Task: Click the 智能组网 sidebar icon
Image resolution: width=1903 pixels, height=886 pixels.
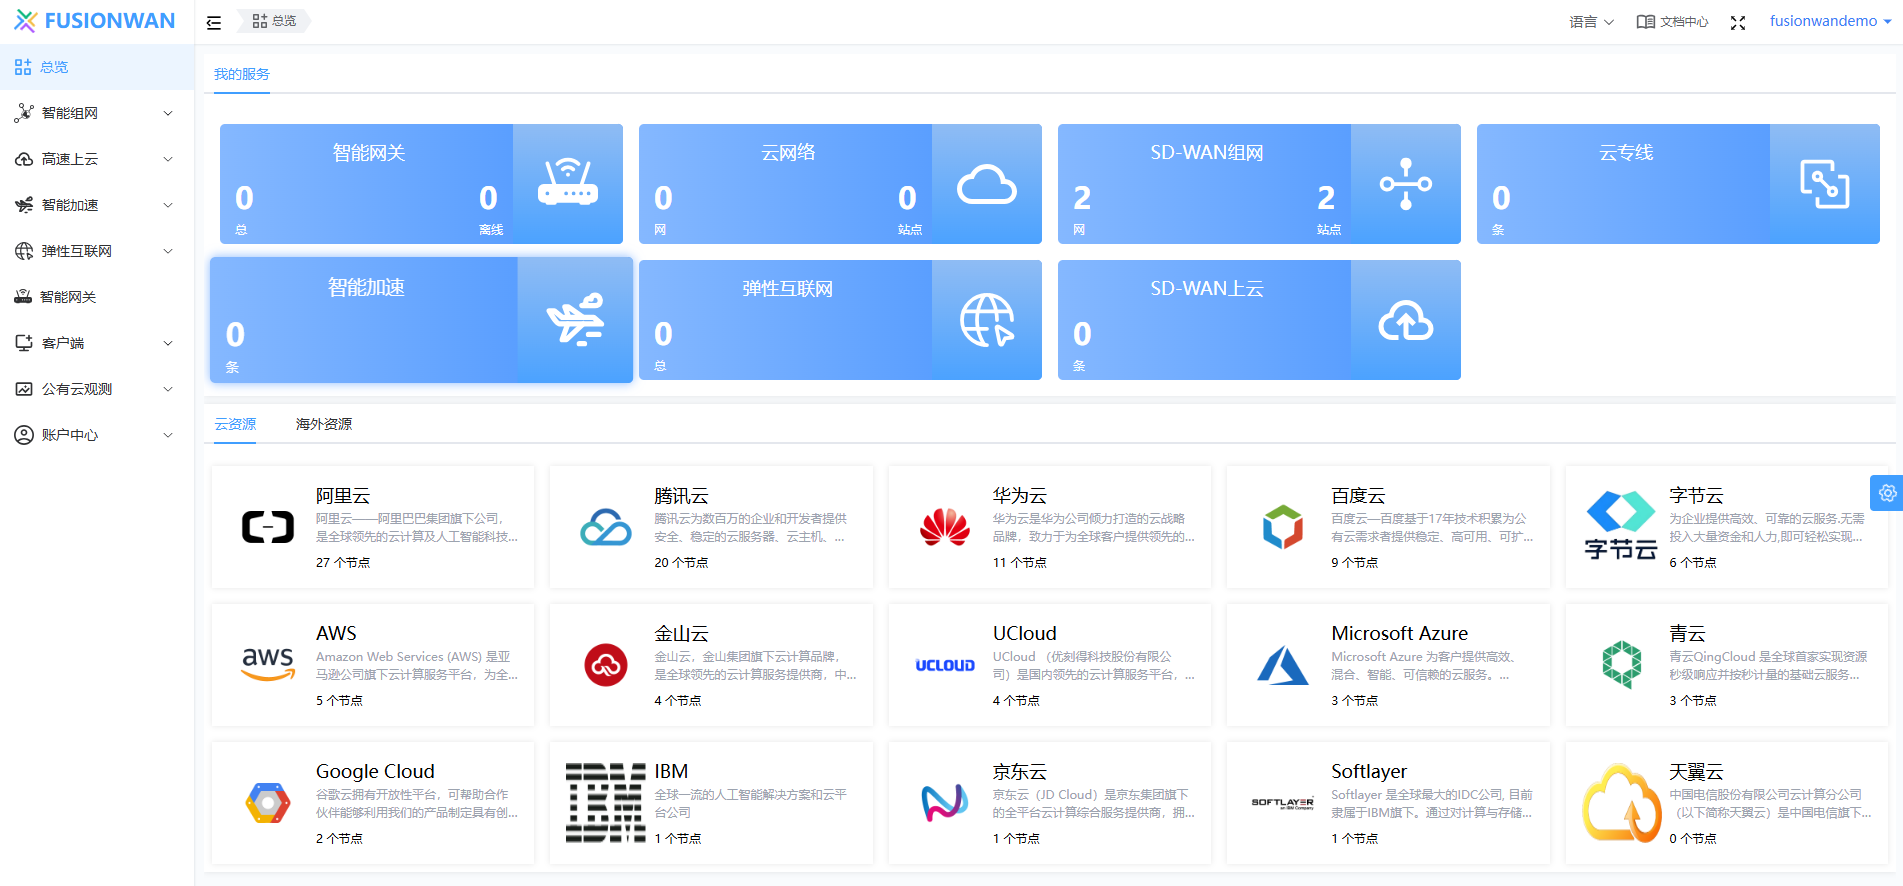Action: 24,113
